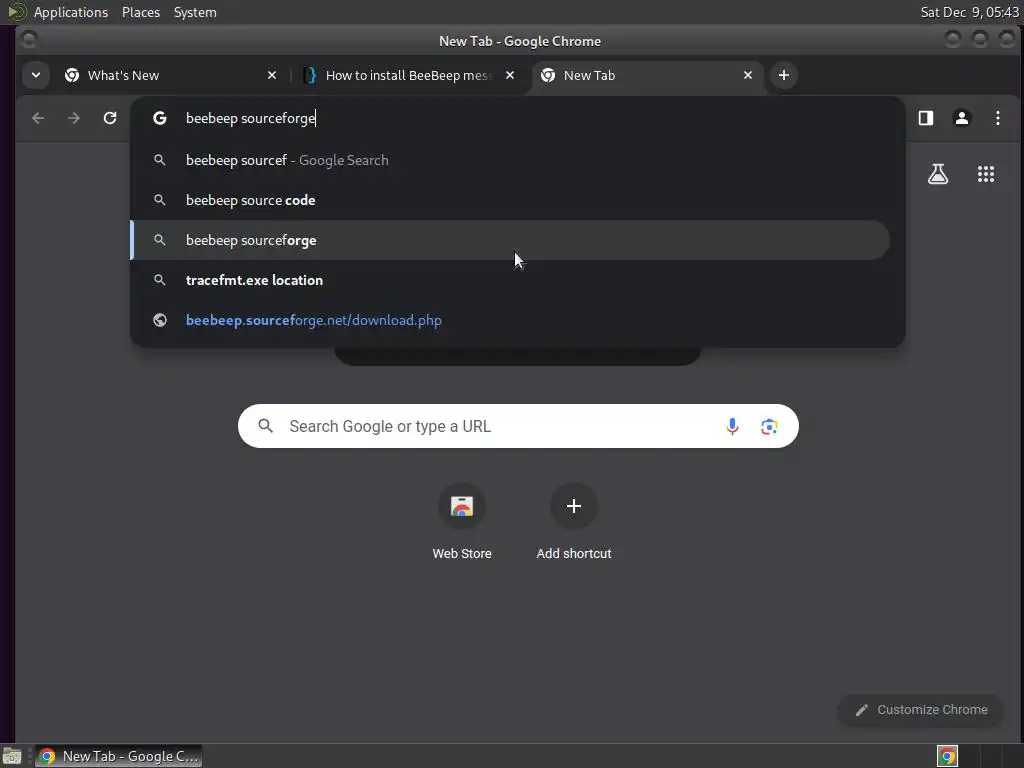
Task: Click the Customize Chrome button
Action: point(920,710)
